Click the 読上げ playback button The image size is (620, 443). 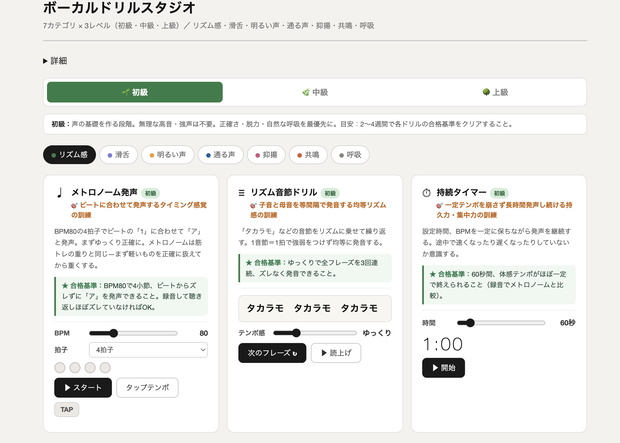(x=336, y=353)
